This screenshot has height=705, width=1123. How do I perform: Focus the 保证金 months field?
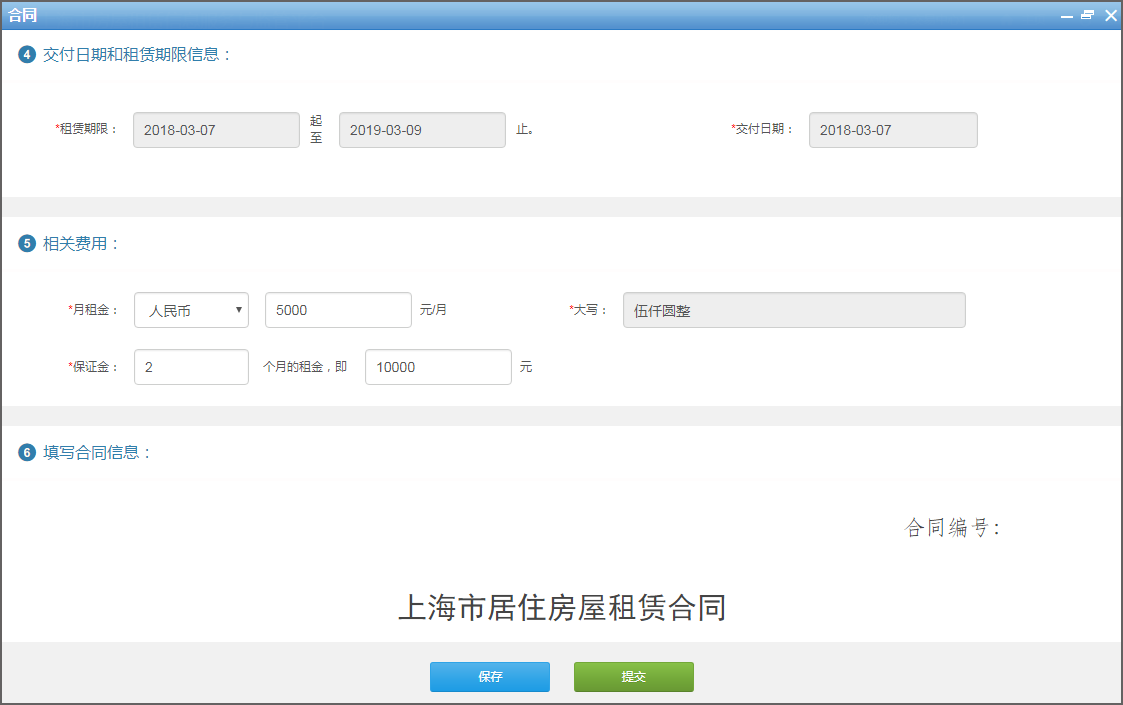tap(191, 367)
